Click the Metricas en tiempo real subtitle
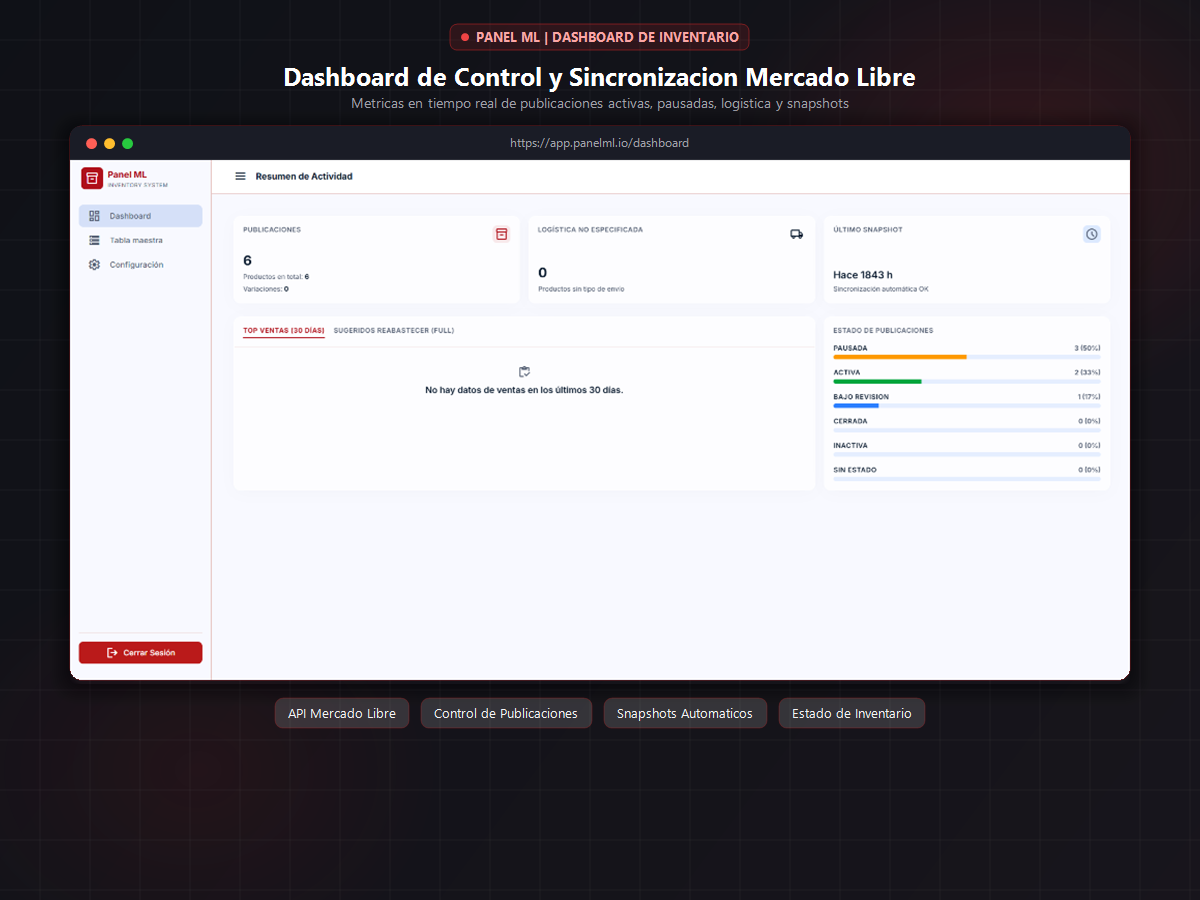1200x900 pixels. coord(600,103)
